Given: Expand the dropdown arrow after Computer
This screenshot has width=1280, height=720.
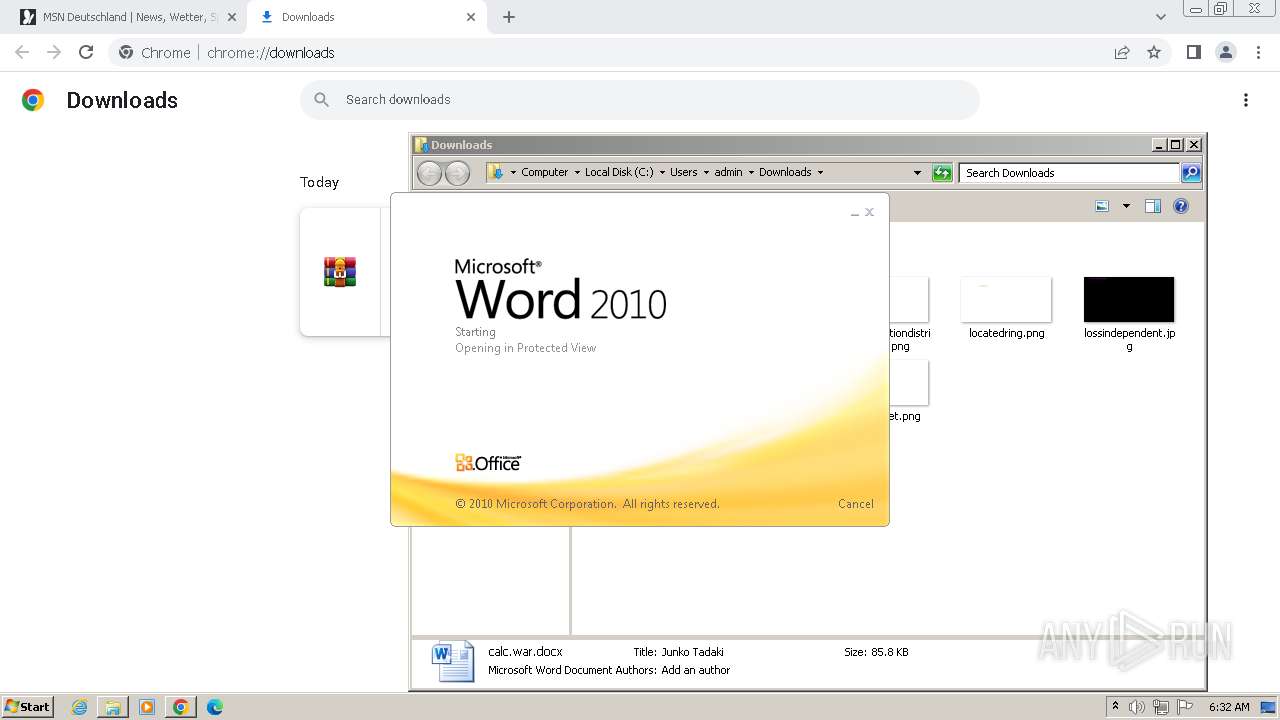Looking at the screenshot, I should tap(577, 172).
